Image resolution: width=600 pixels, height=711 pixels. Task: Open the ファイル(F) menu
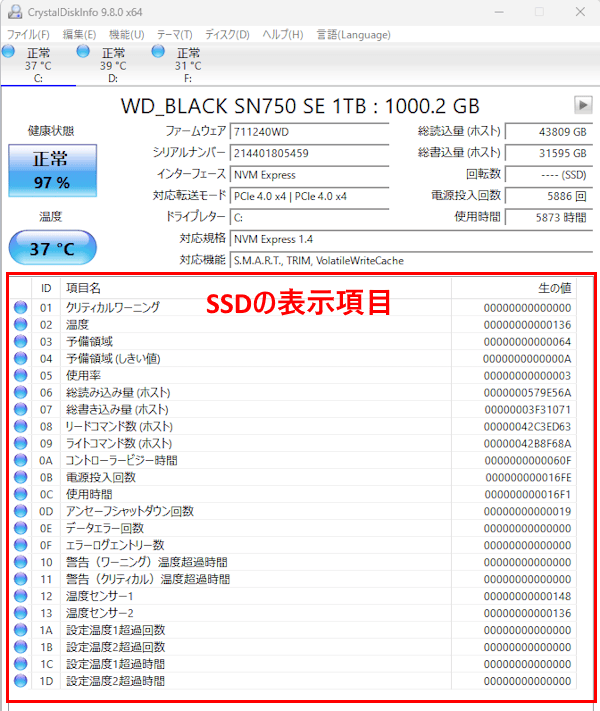pyautogui.click(x=28, y=35)
